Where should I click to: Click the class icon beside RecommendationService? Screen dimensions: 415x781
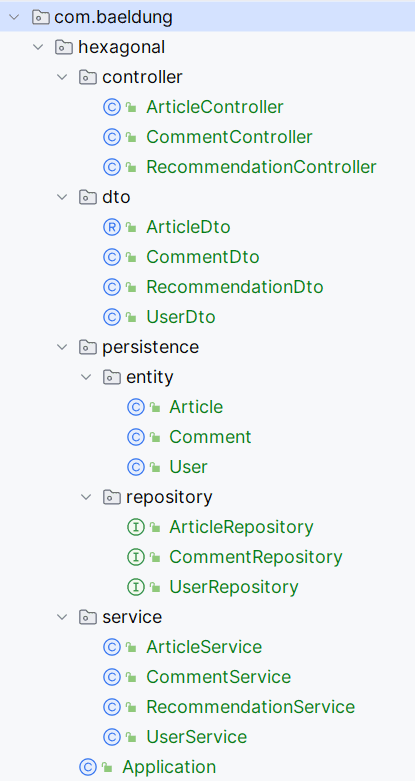[112, 707]
